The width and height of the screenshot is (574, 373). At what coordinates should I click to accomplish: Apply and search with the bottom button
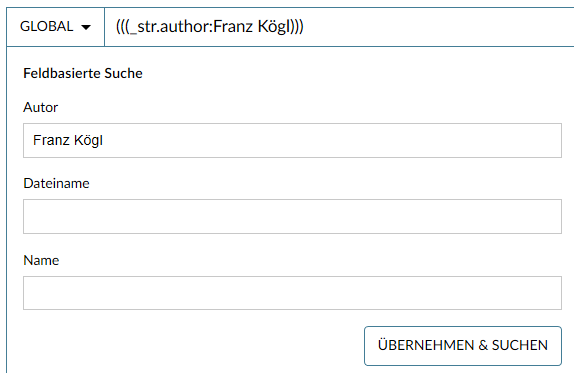tap(463, 346)
